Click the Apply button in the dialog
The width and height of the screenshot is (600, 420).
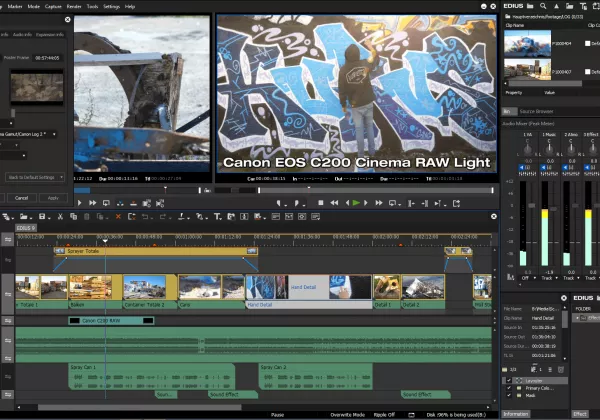tap(53, 198)
